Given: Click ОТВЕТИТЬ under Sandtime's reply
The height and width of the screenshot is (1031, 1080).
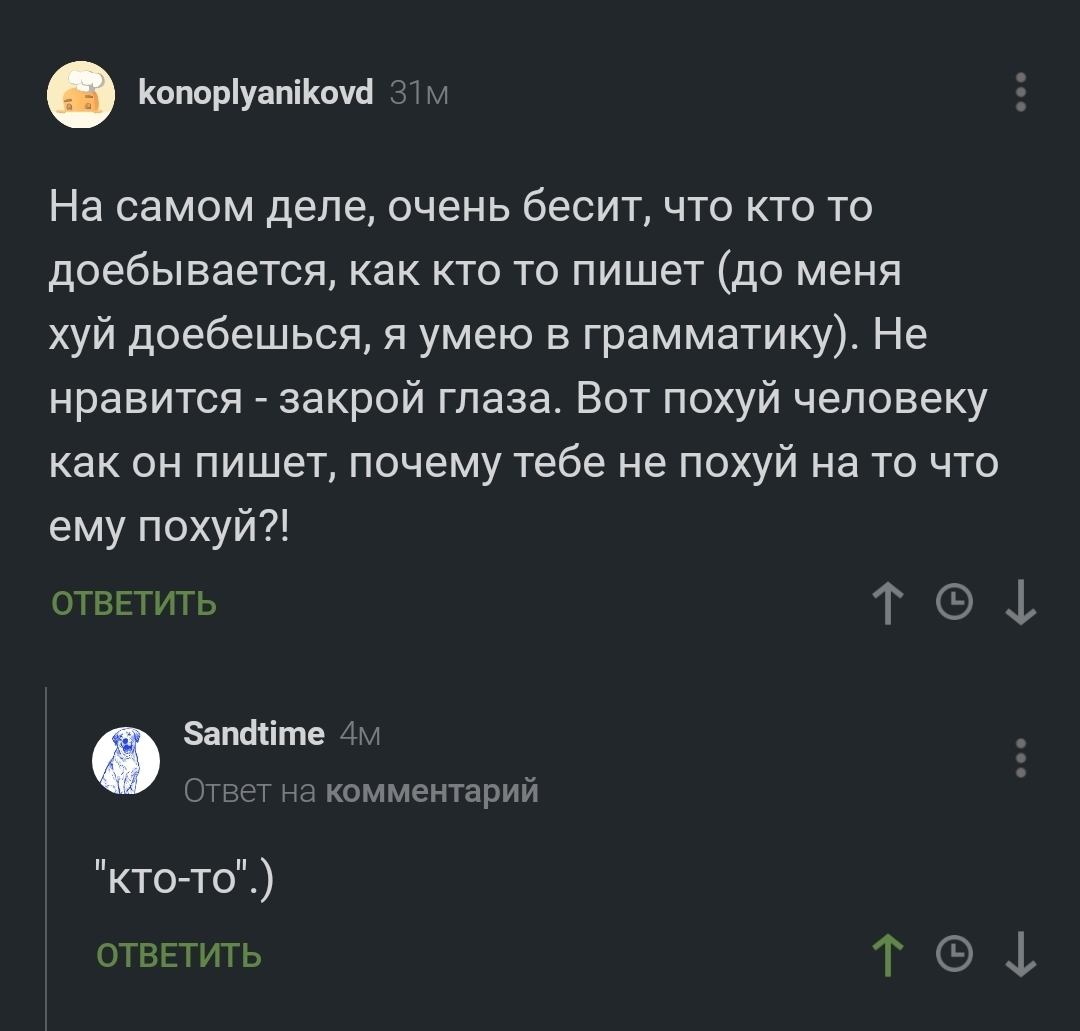Looking at the screenshot, I should pyautogui.click(x=178, y=956).
